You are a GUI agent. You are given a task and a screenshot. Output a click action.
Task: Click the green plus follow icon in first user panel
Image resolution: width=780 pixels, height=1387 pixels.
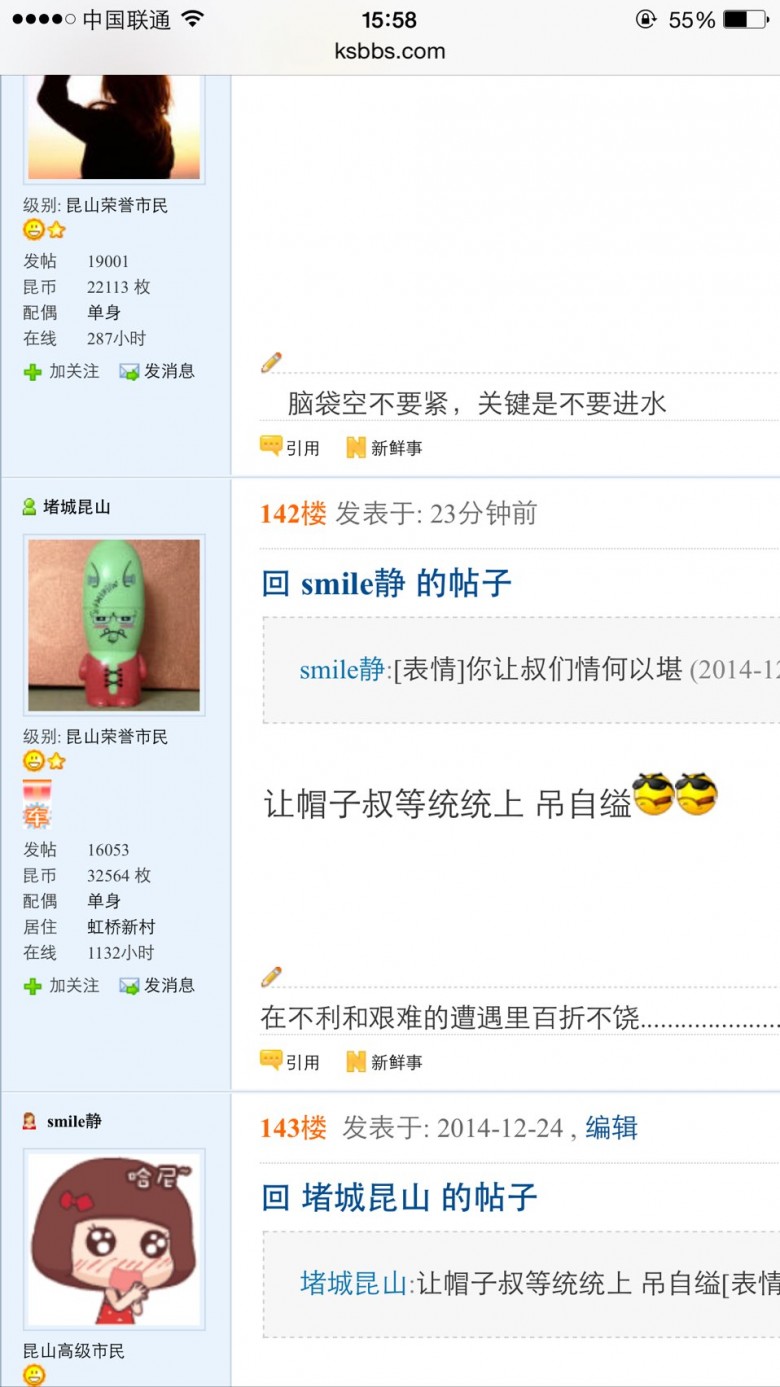click(33, 372)
